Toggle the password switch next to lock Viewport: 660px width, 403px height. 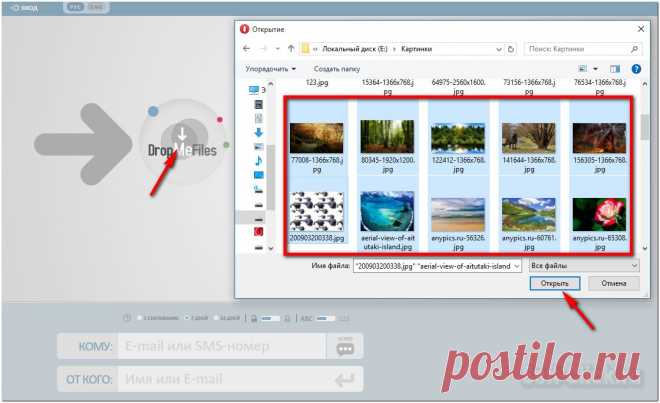270,318
